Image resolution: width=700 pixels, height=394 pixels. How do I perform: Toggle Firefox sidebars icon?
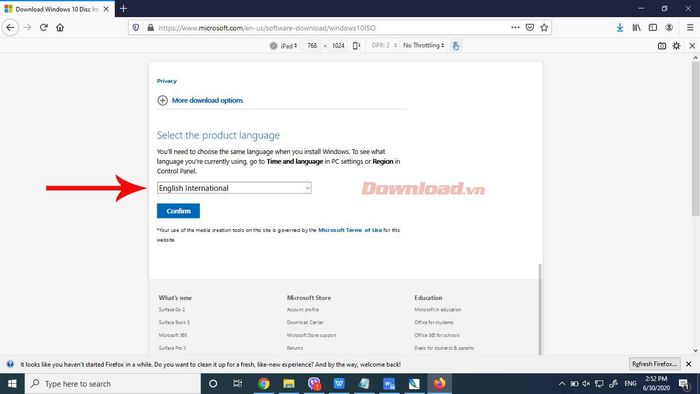click(x=653, y=28)
